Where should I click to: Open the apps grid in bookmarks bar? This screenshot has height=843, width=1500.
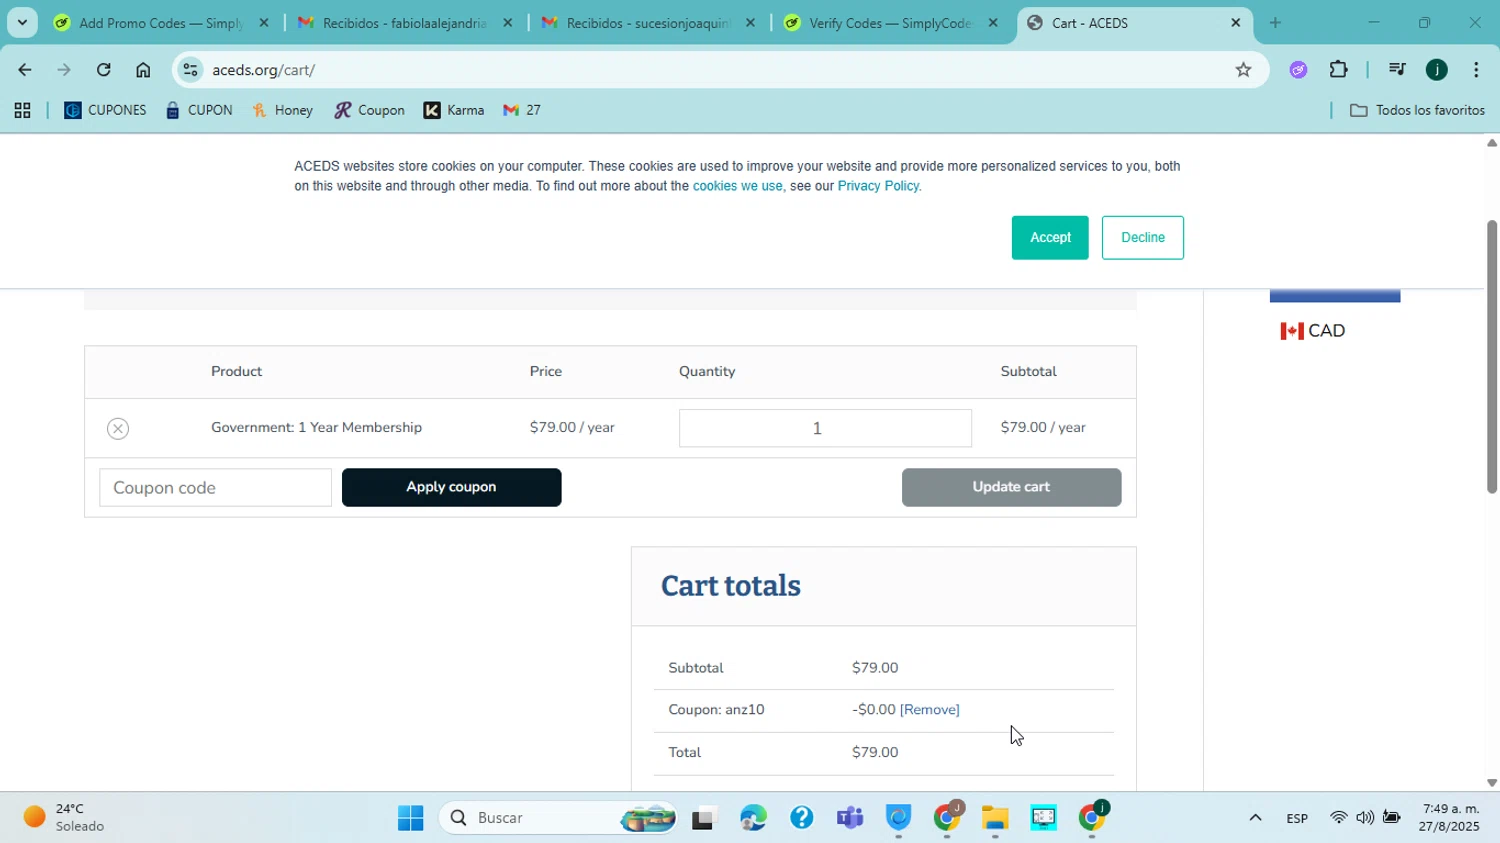22,111
